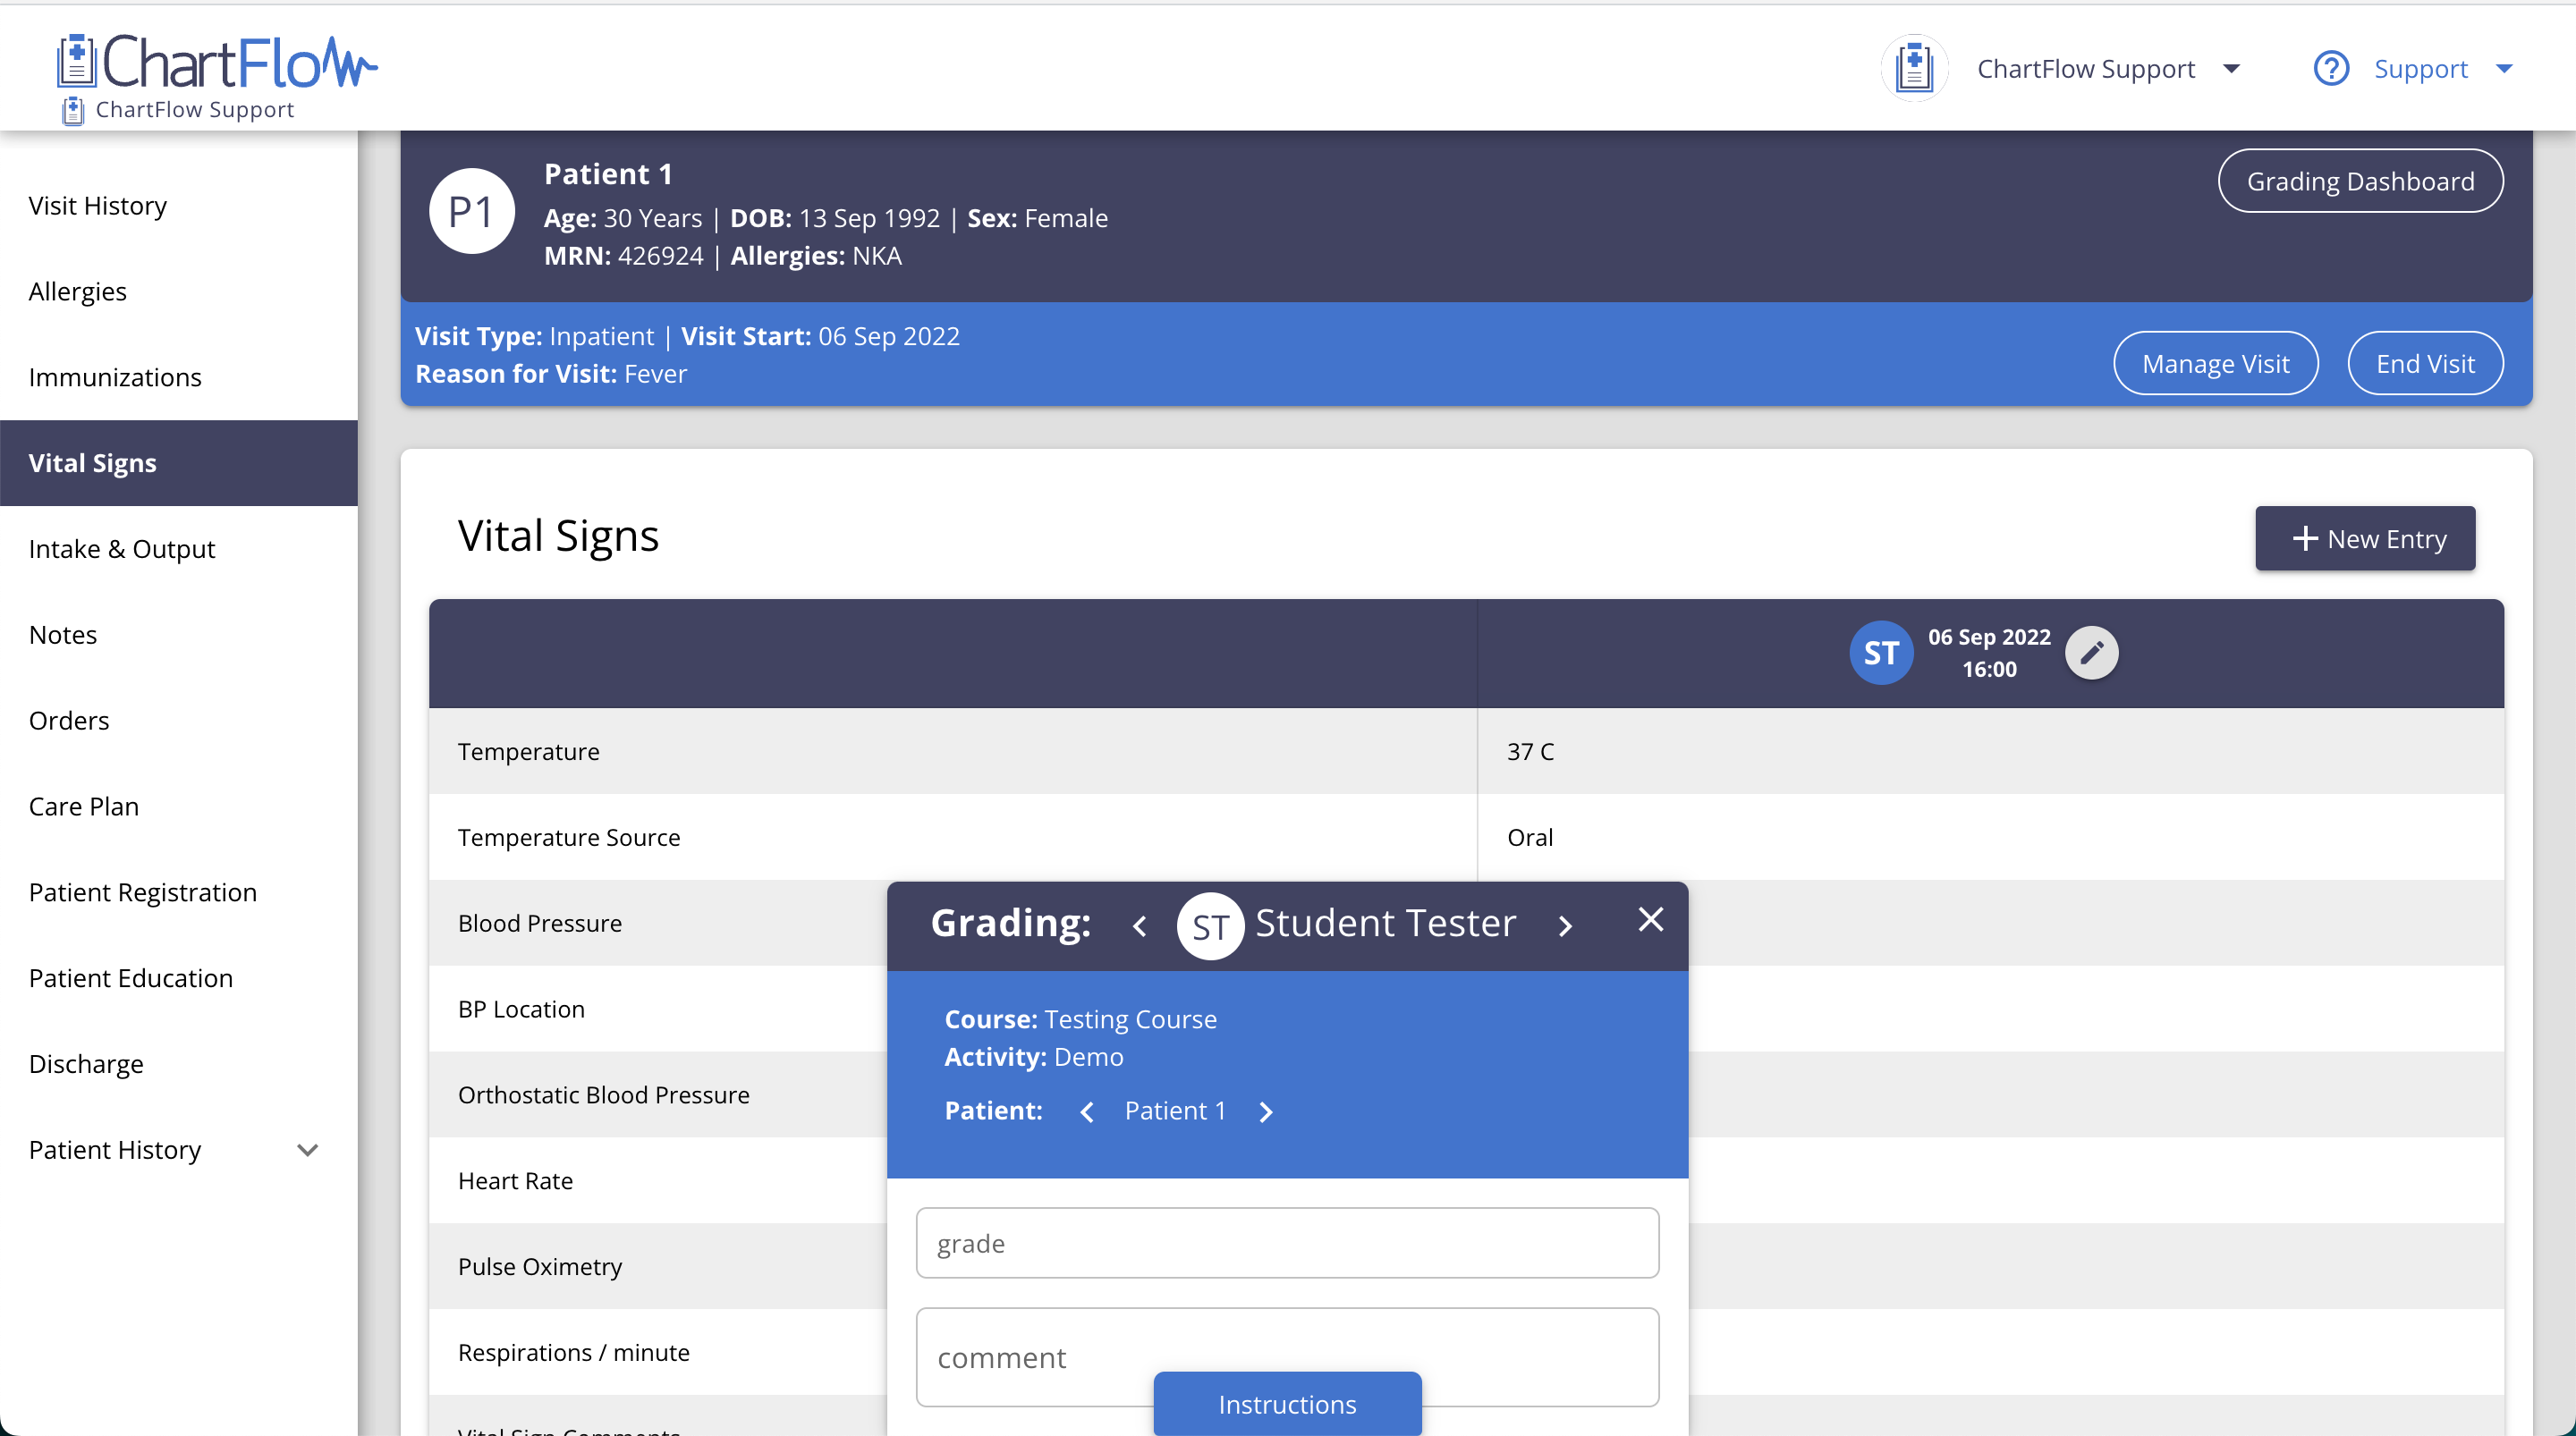The image size is (2576, 1436).
Task: Open Intake & Output in sidebar
Action: click(x=122, y=549)
